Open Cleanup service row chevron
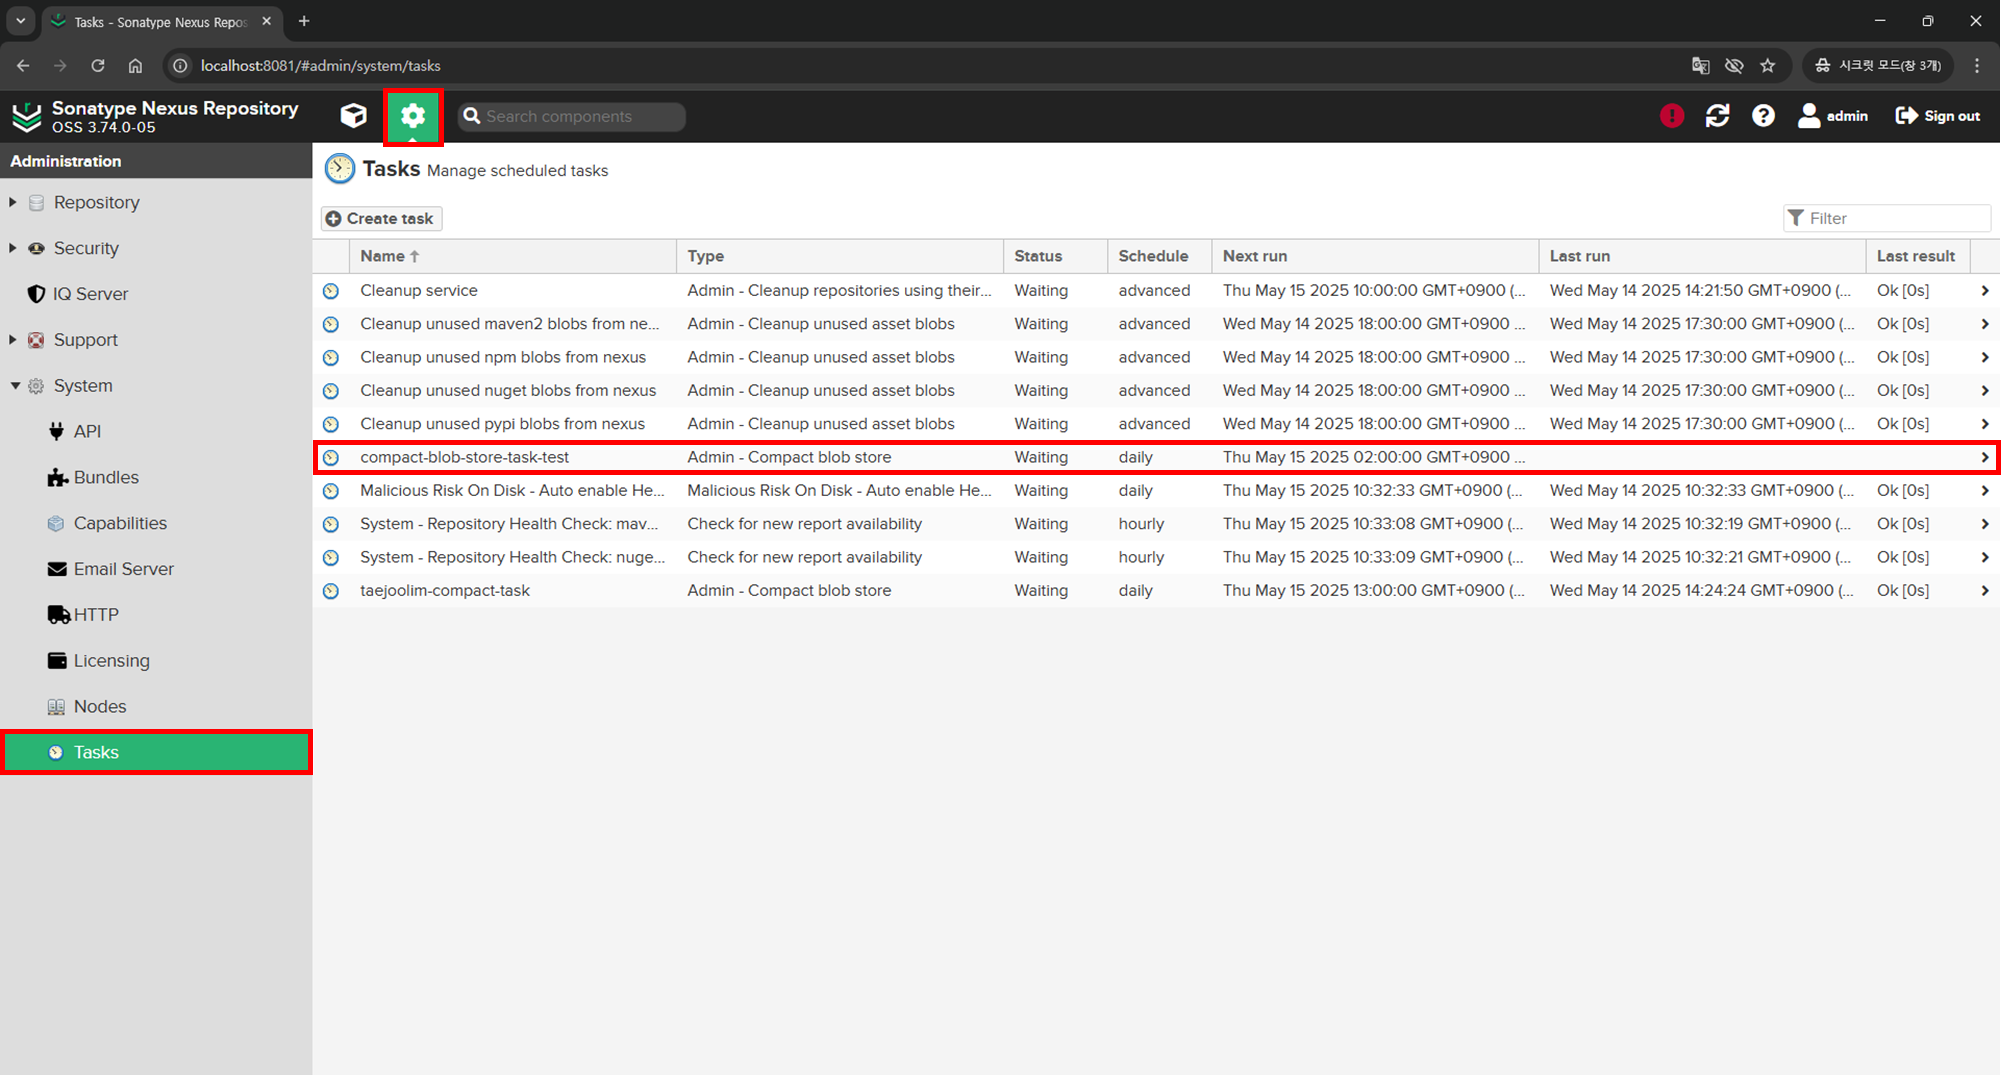2001x1075 pixels. coord(1985,291)
